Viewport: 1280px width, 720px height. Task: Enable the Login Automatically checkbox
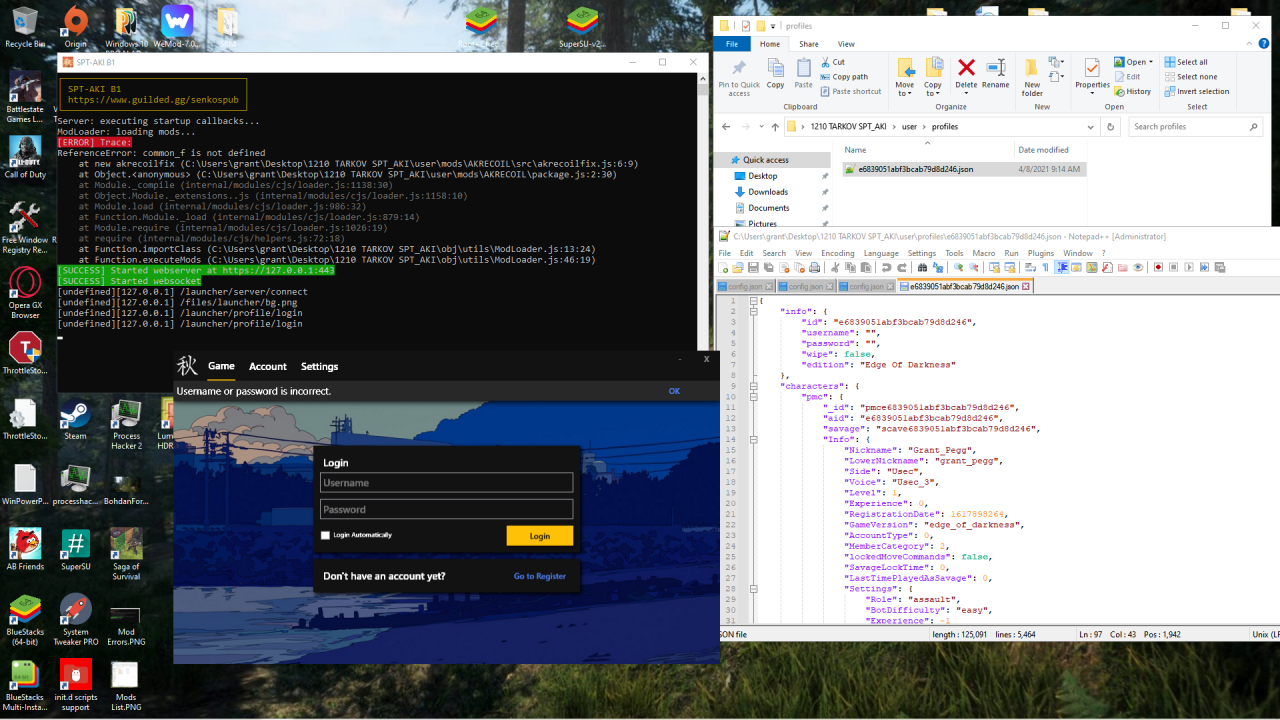point(325,535)
